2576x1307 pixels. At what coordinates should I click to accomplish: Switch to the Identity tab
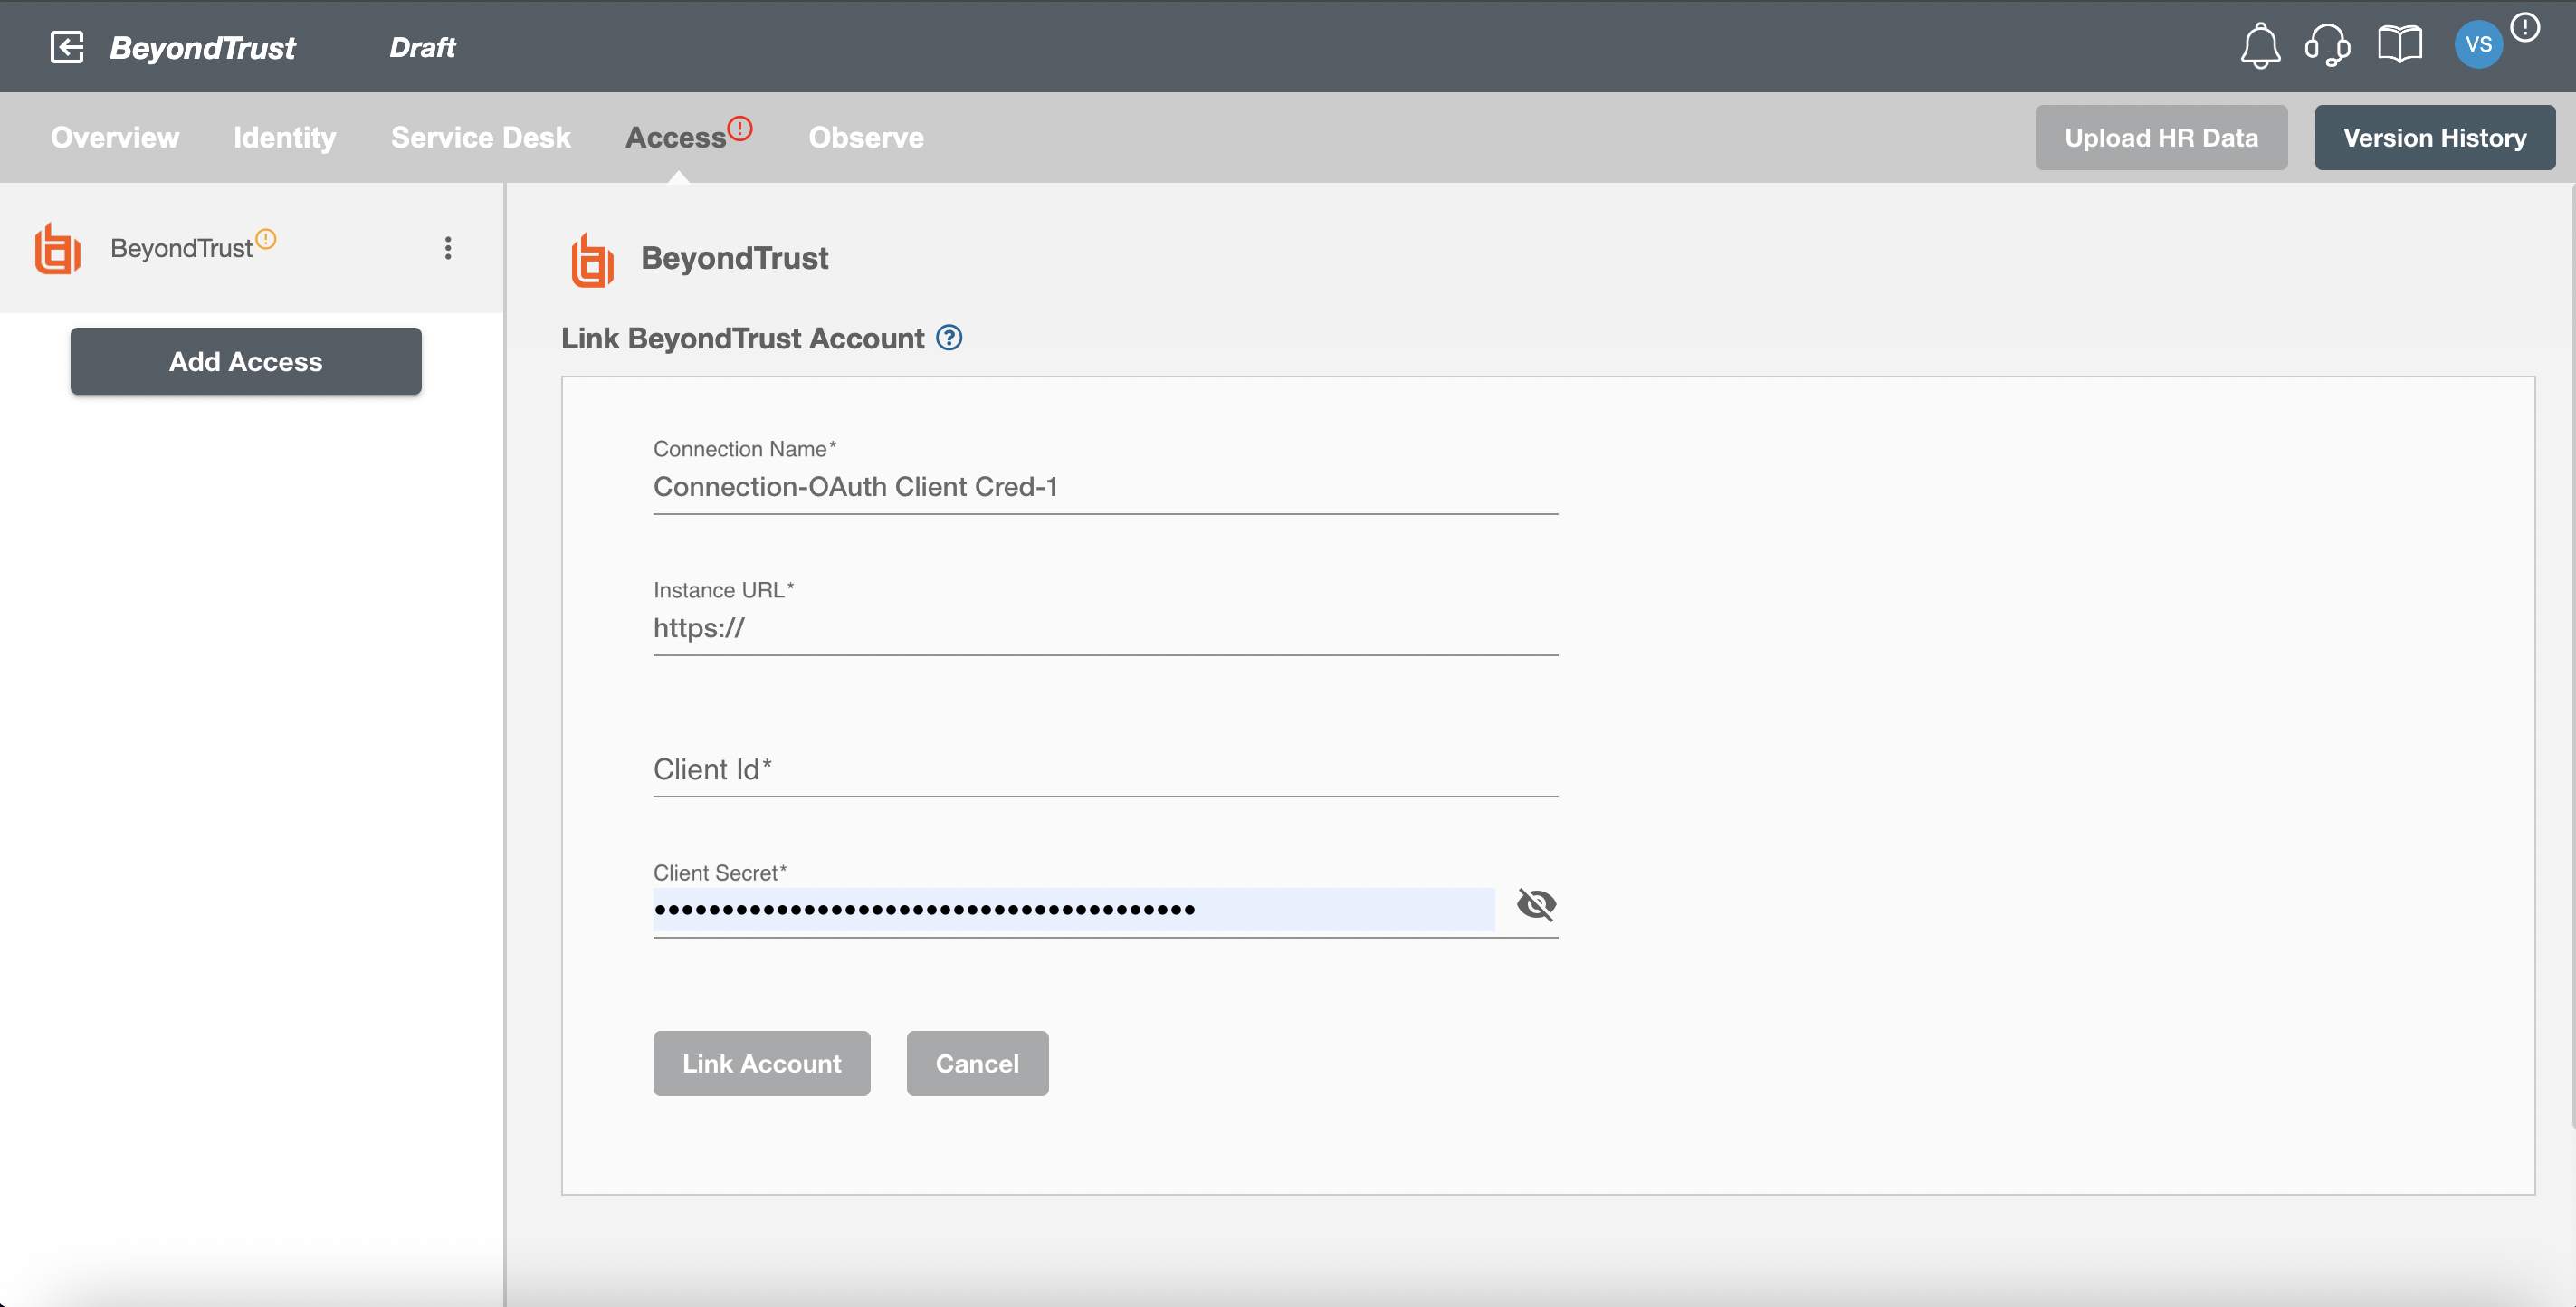(x=284, y=137)
